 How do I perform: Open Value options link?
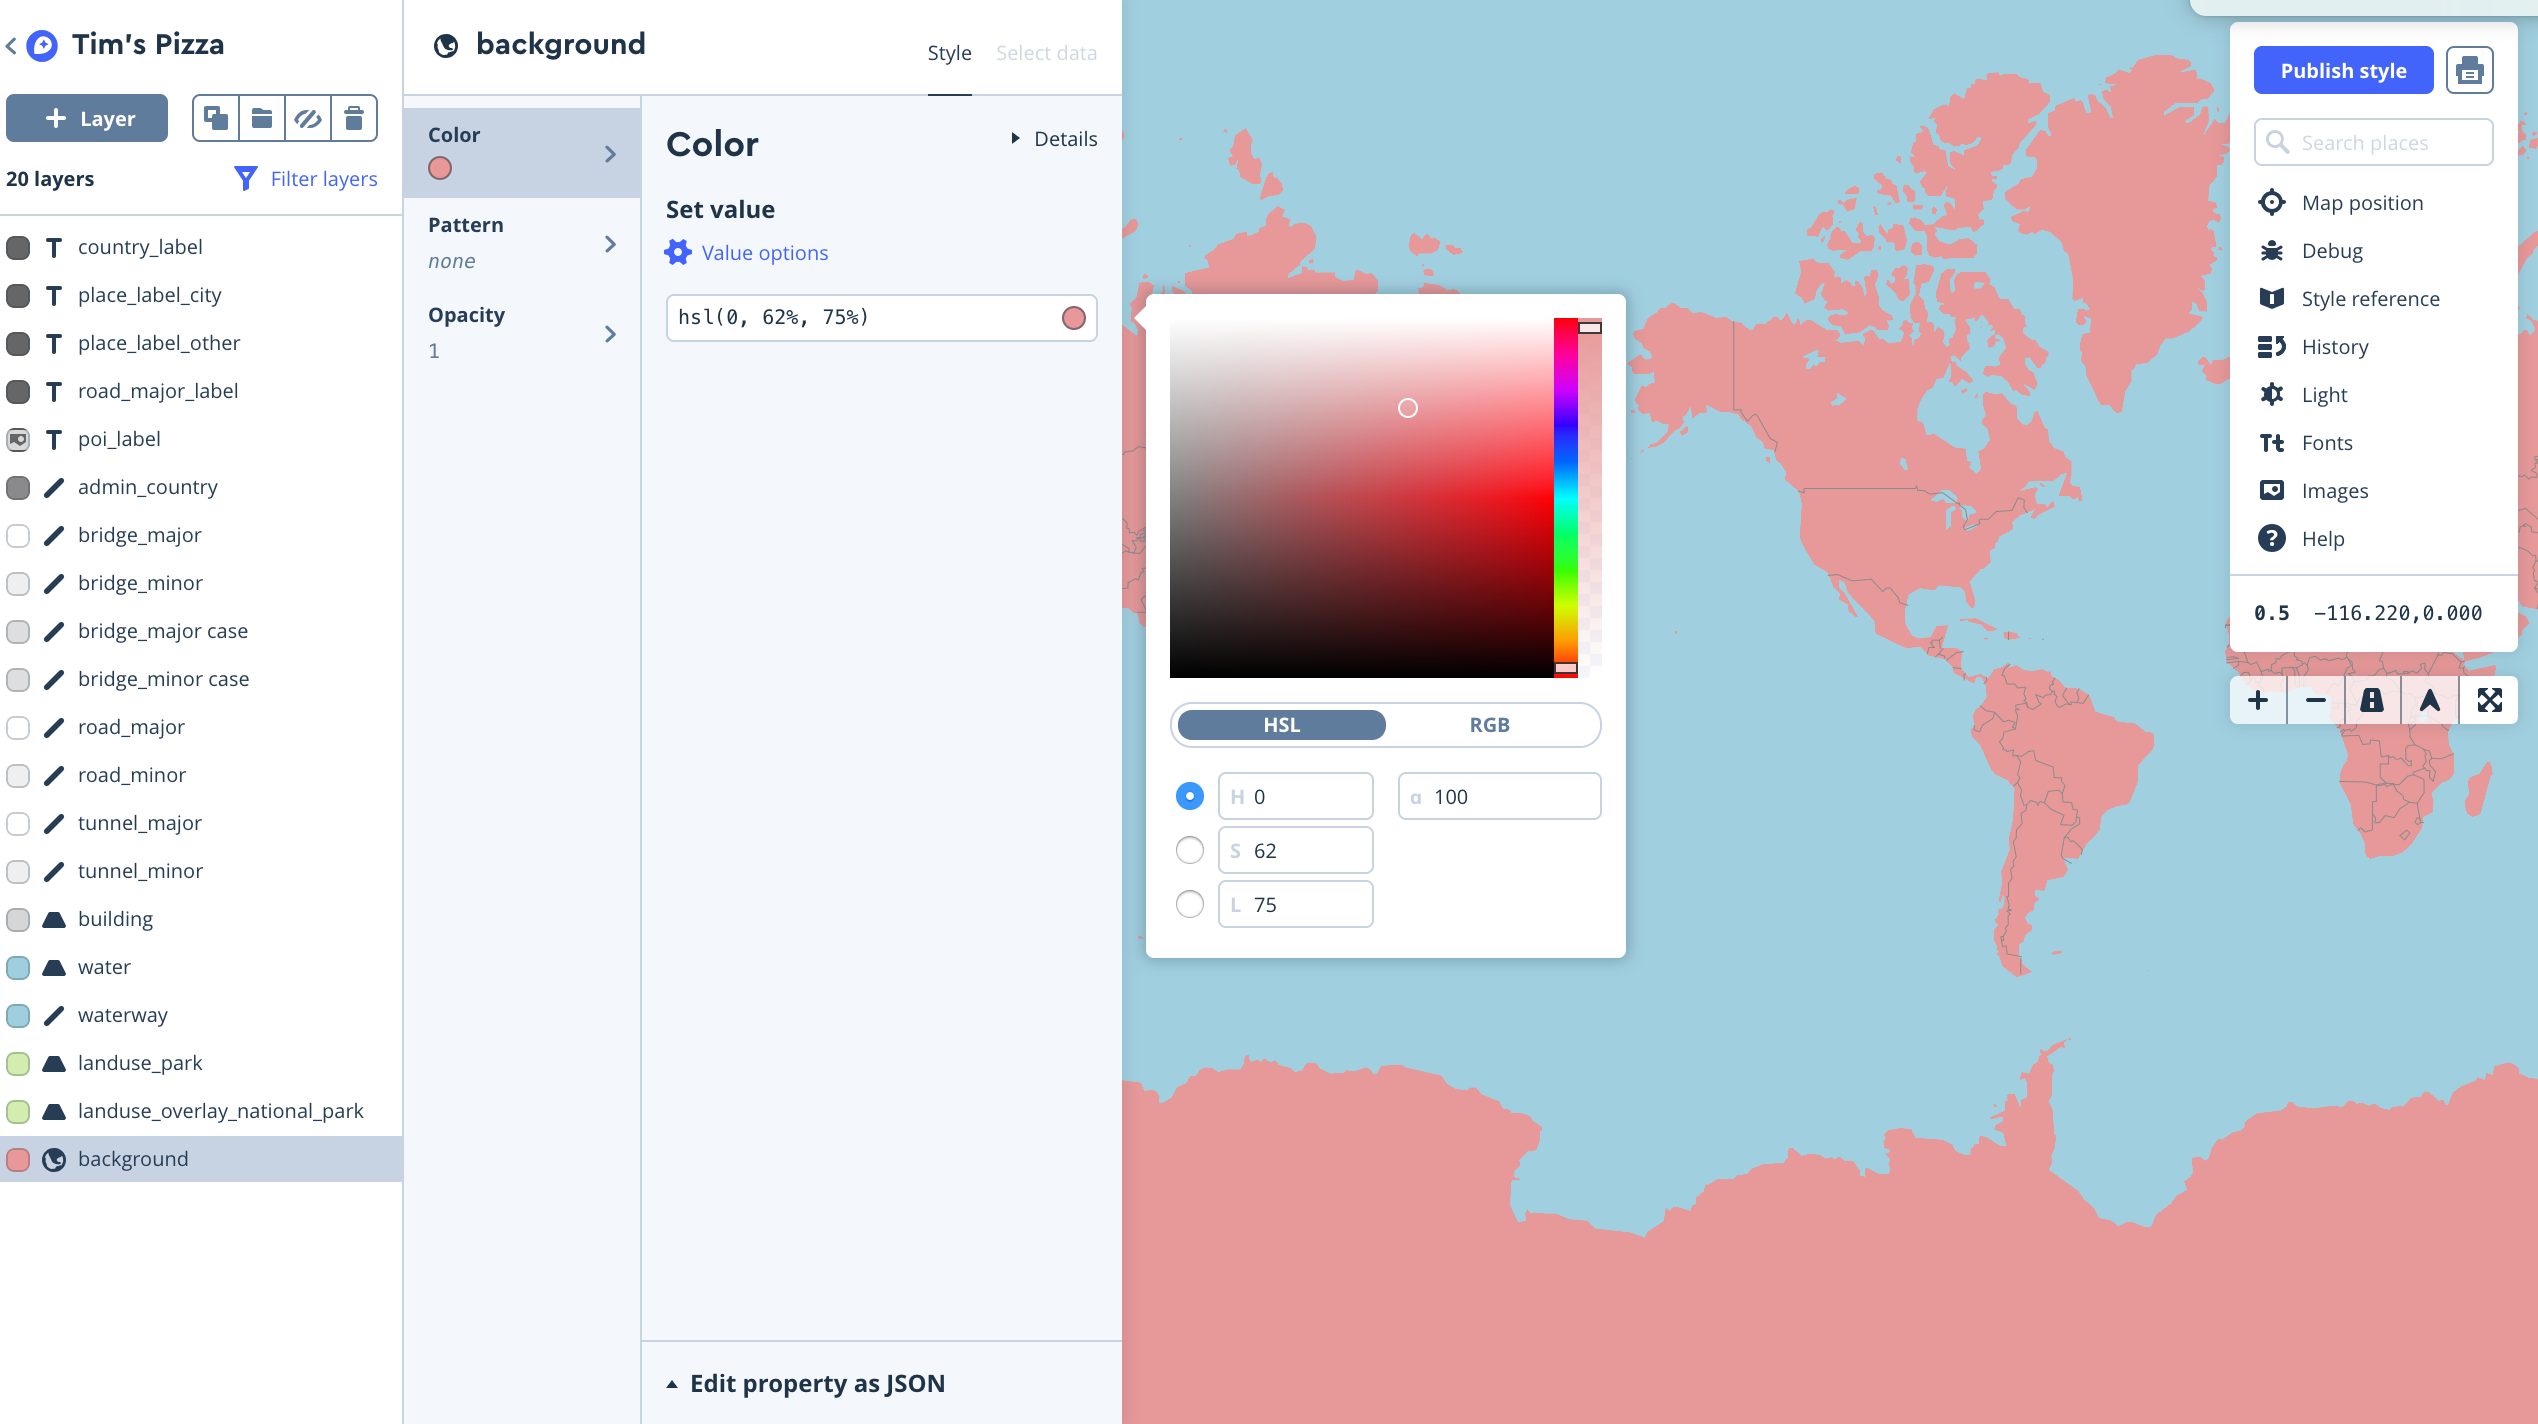pyautogui.click(x=764, y=253)
